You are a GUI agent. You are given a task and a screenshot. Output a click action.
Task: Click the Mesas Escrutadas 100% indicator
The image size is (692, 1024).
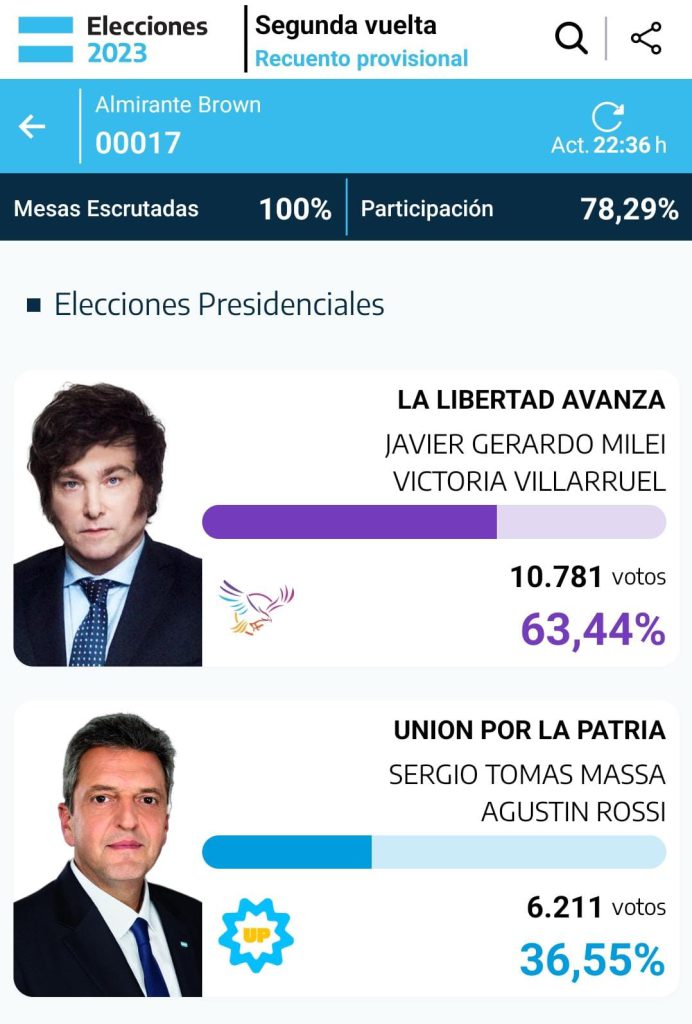(x=172, y=209)
